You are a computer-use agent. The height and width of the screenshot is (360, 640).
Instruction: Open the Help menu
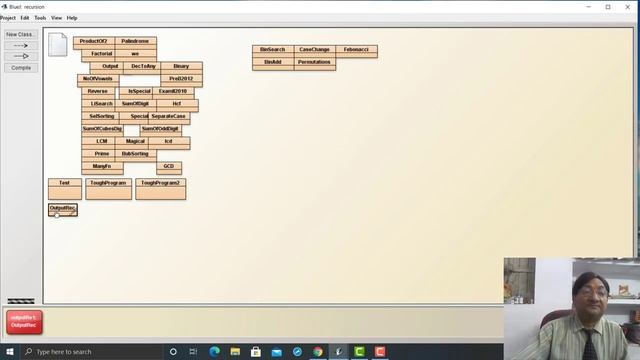72,18
